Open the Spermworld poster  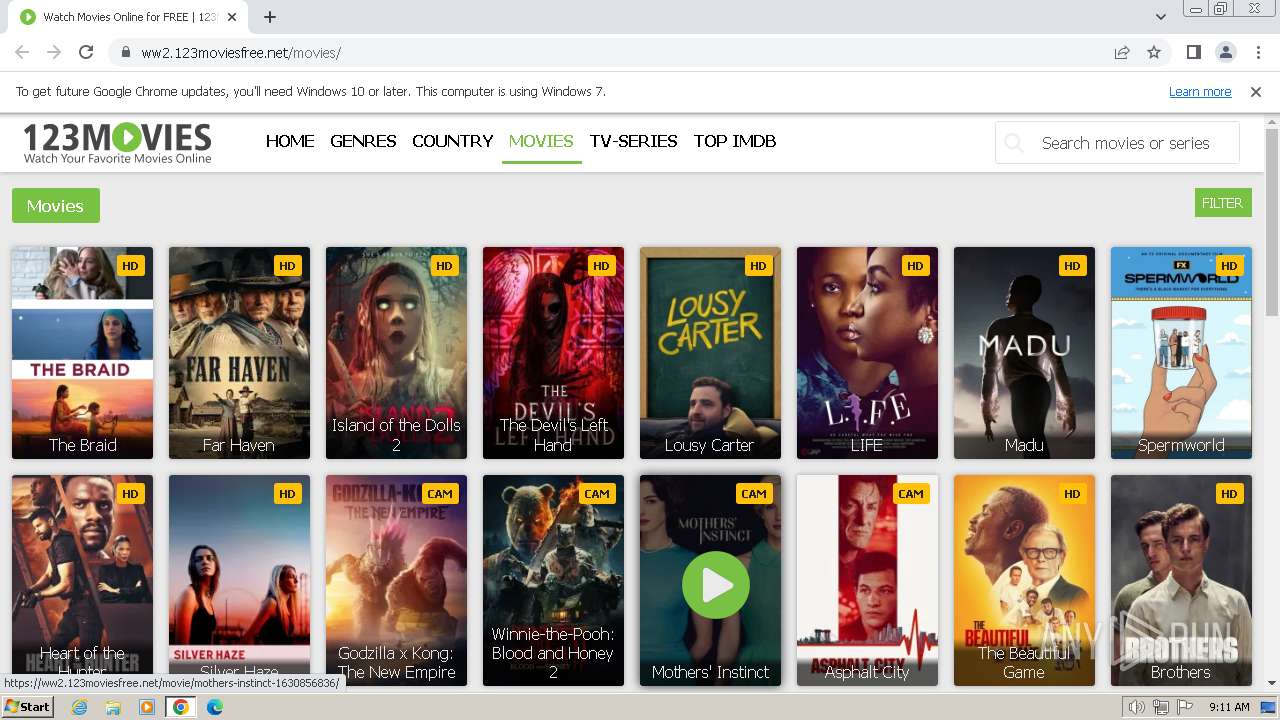1181,353
